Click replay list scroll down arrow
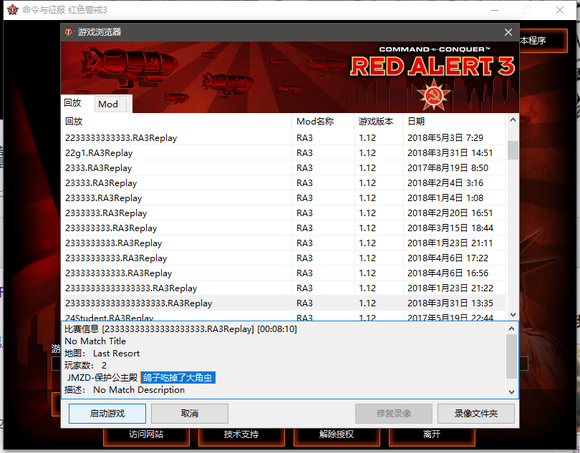This screenshot has width=580, height=453. tap(513, 315)
